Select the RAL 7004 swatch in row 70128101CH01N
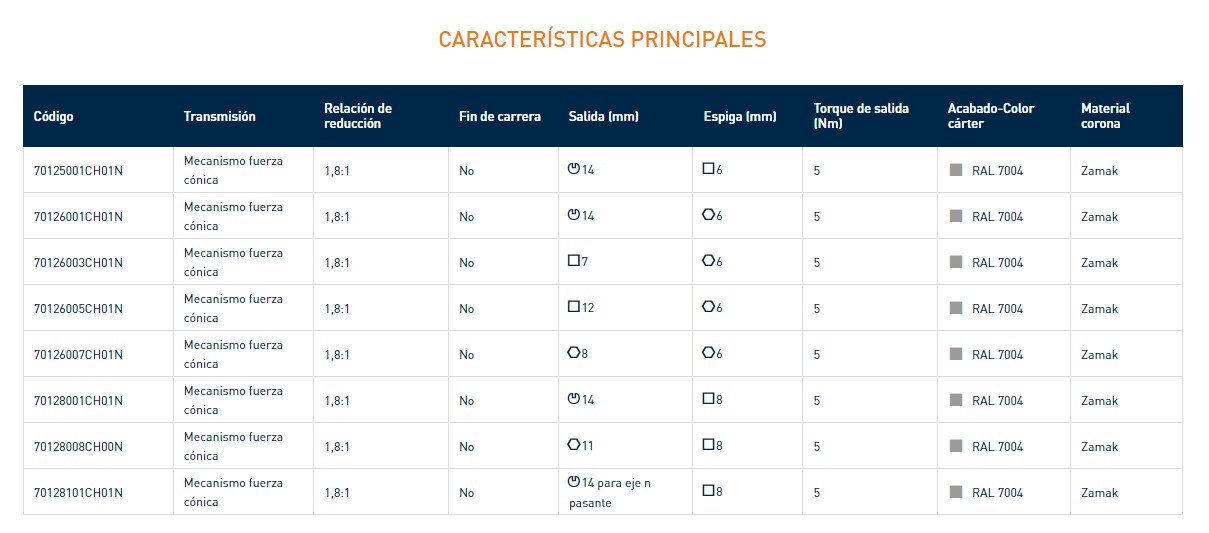Image resolution: width=1209 pixels, height=533 pixels. pyautogui.click(x=955, y=492)
